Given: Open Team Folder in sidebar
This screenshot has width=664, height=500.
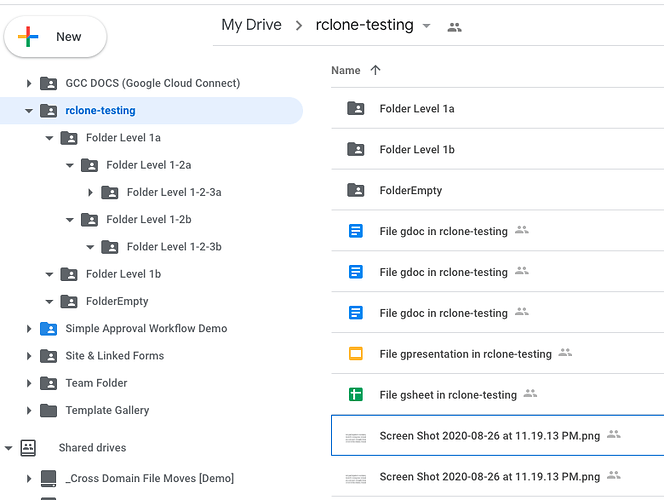Looking at the screenshot, I should pyautogui.click(x=96, y=383).
